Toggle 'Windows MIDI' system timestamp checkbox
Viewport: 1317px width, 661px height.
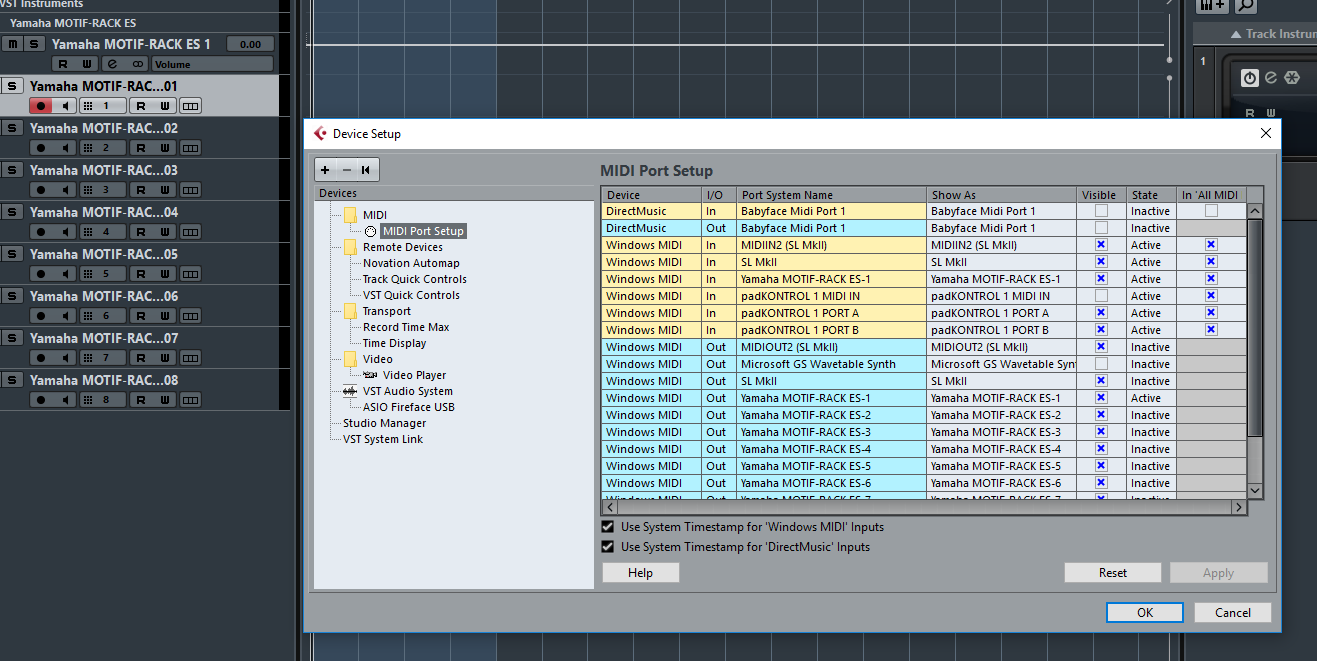(608, 527)
